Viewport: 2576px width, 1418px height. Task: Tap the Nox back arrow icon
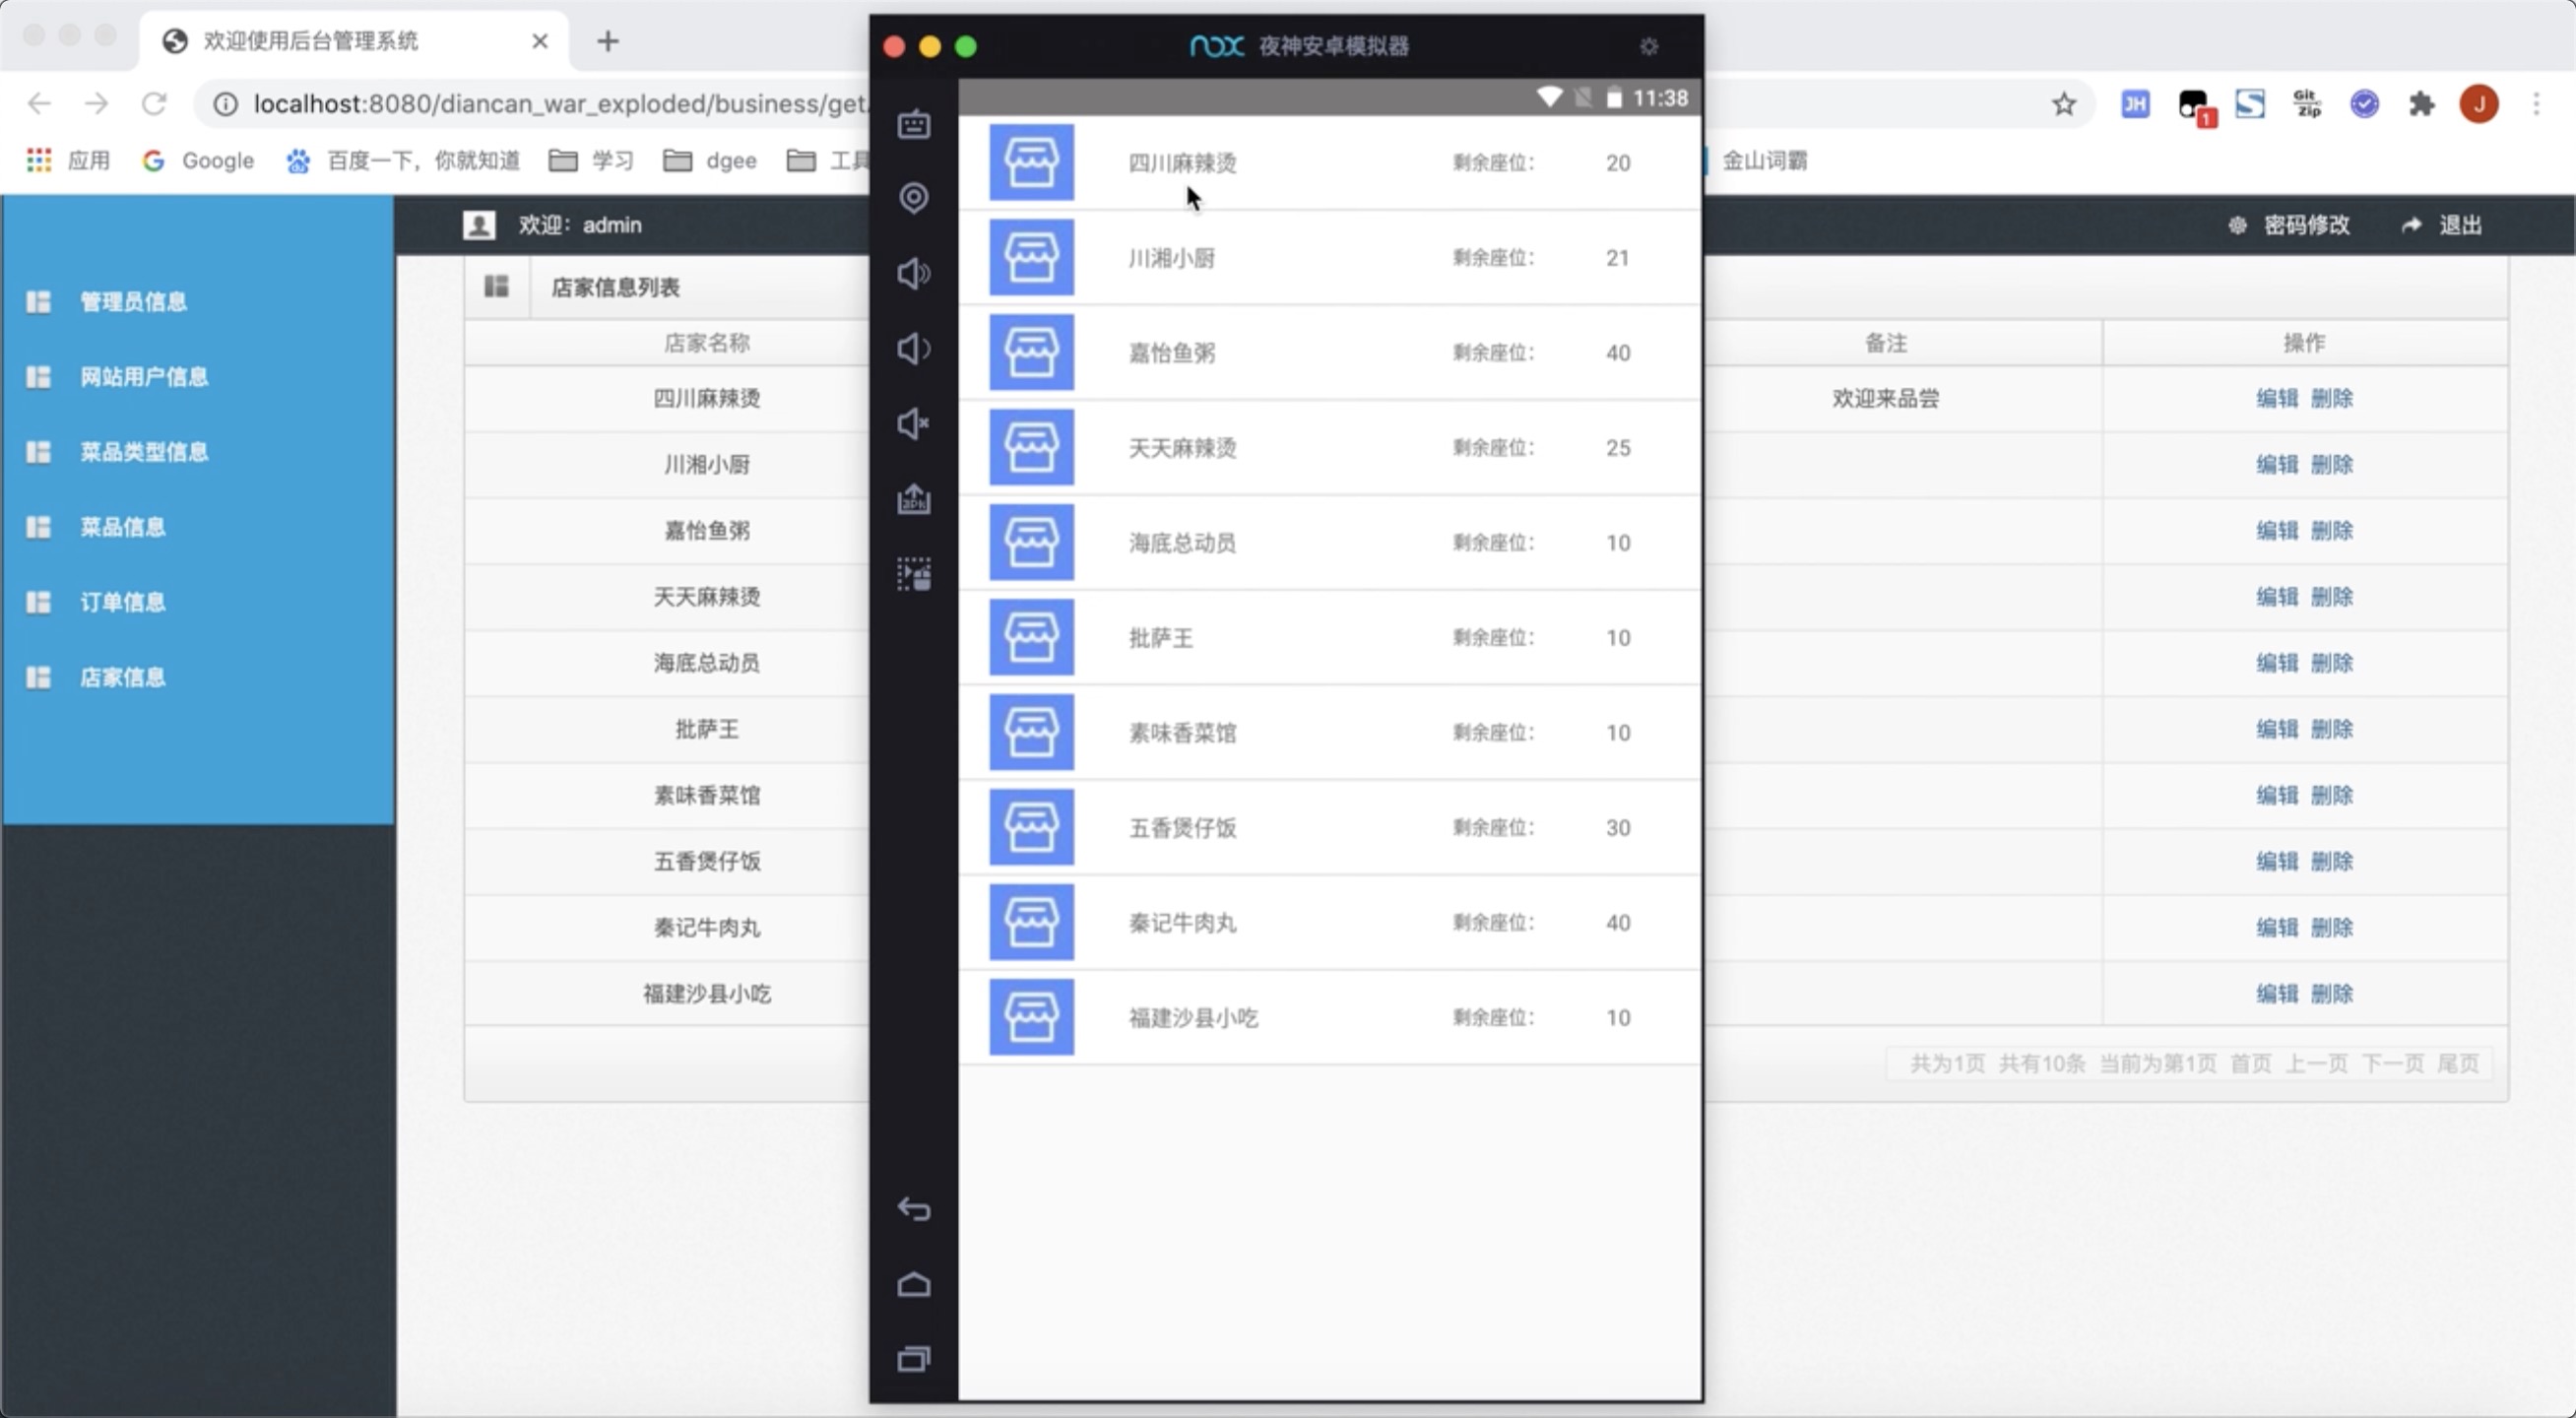point(913,1209)
